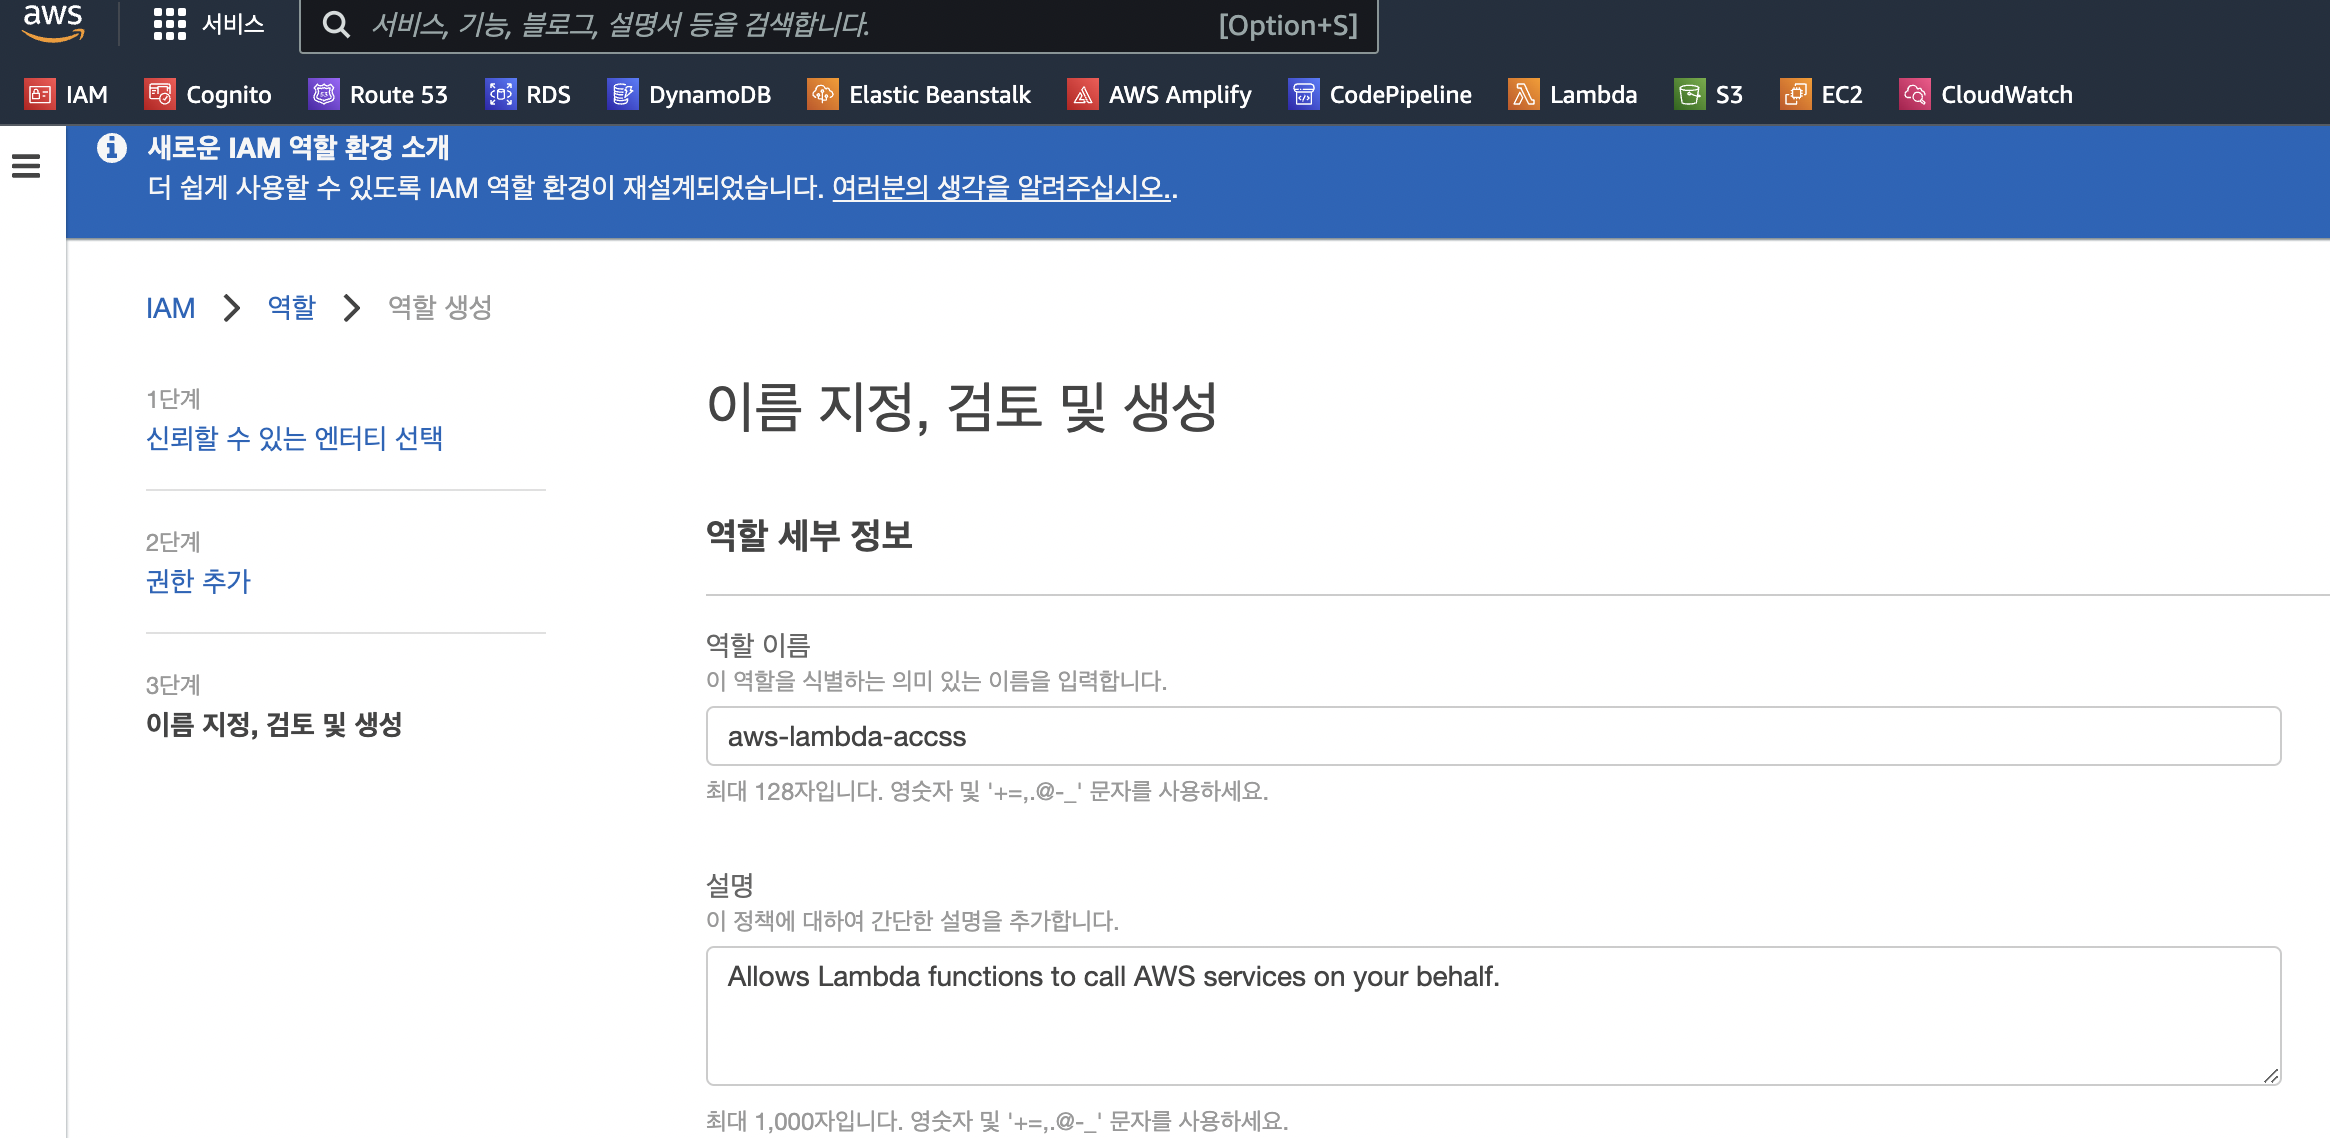Open the DynamoDB service shortcut
This screenshot has width=2330, height=1138.
coord(689,95)
